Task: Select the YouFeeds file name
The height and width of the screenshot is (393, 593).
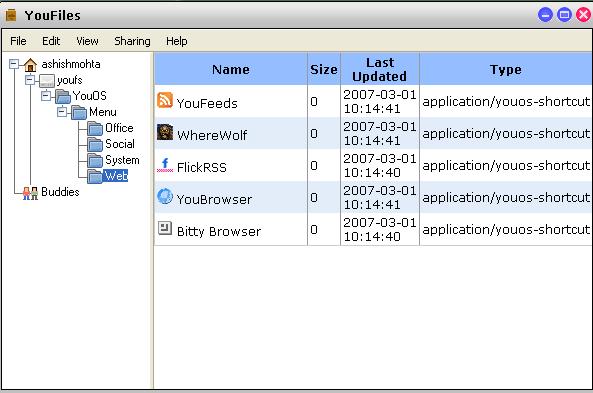Action: click(x=207, y=103)
